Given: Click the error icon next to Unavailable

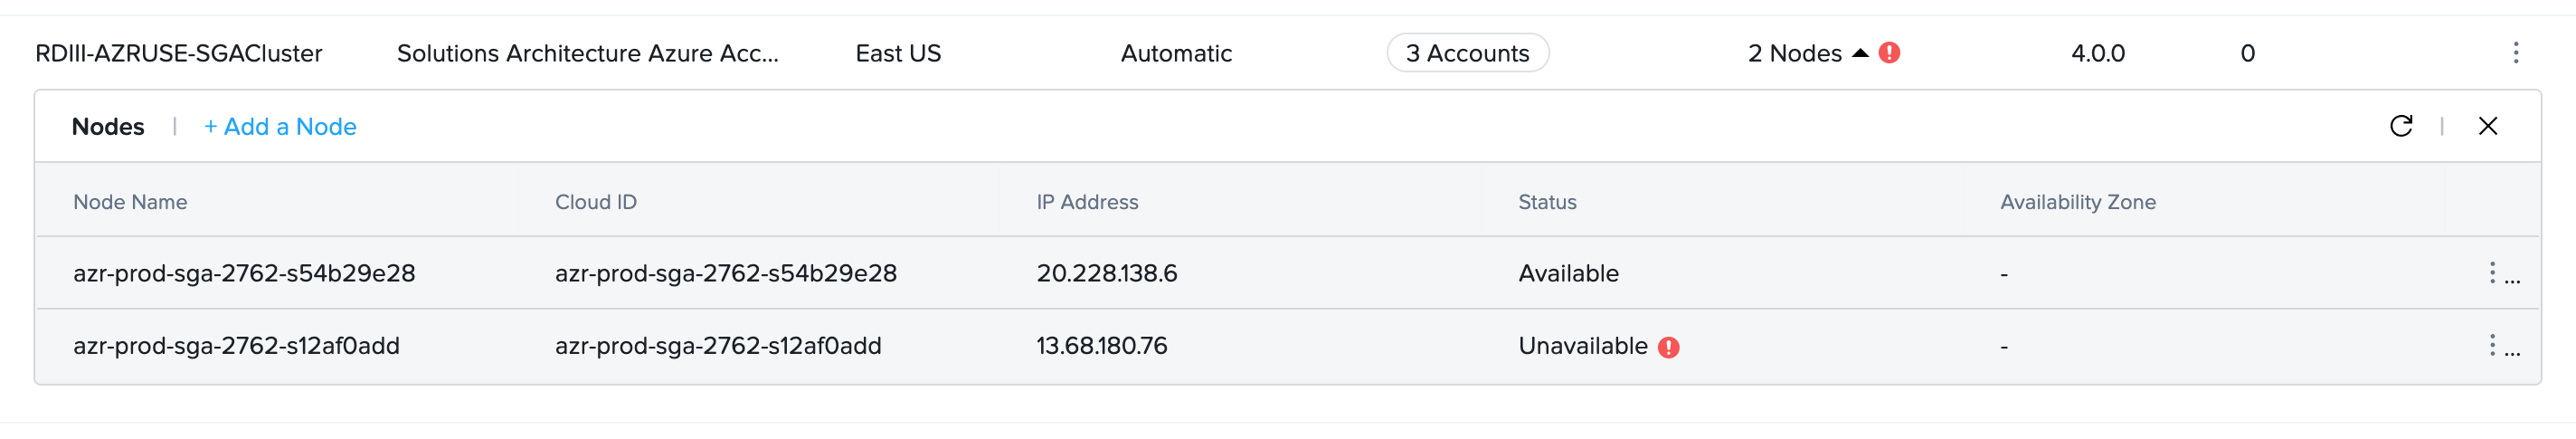Looking at the screenshot, I should 1668,347.
